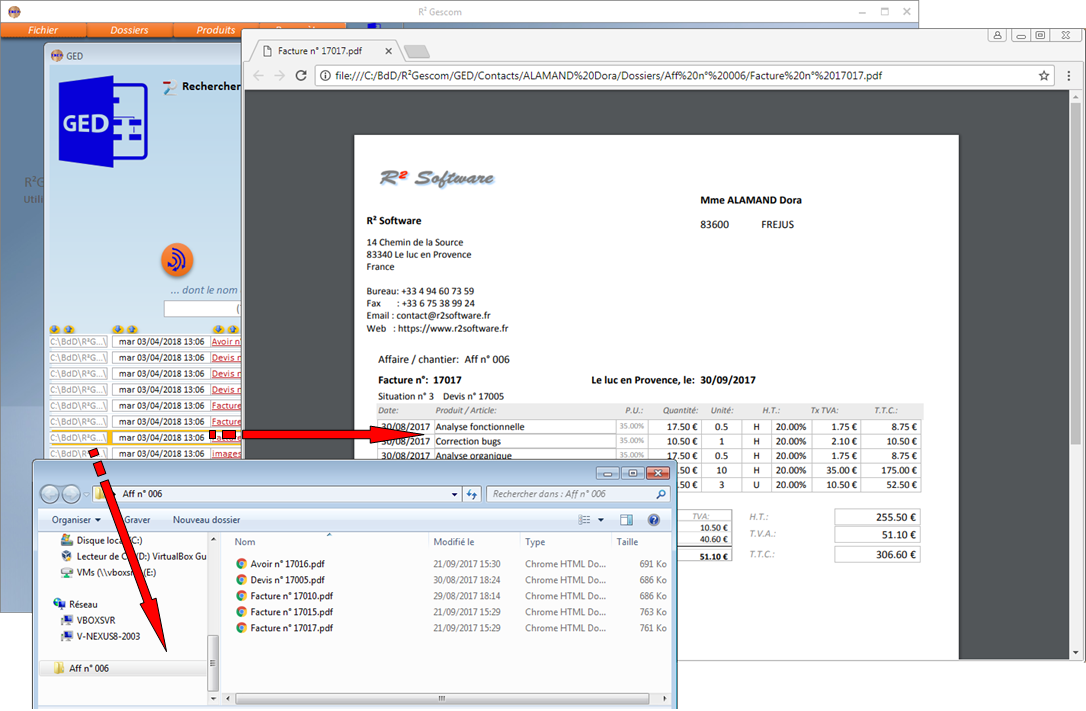
Task: Open a new Chrome tab
Action: [416, 51]
